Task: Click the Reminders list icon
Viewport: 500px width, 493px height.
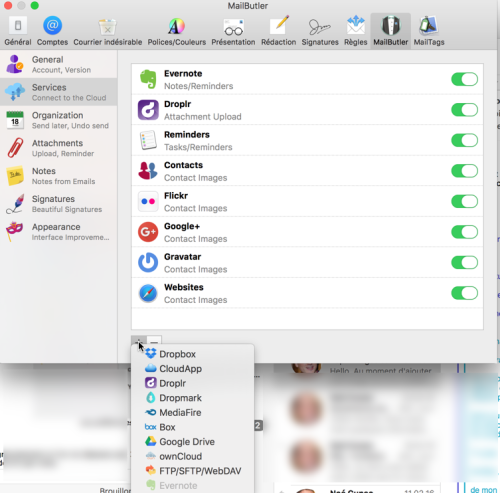Action: pos(148,140)
